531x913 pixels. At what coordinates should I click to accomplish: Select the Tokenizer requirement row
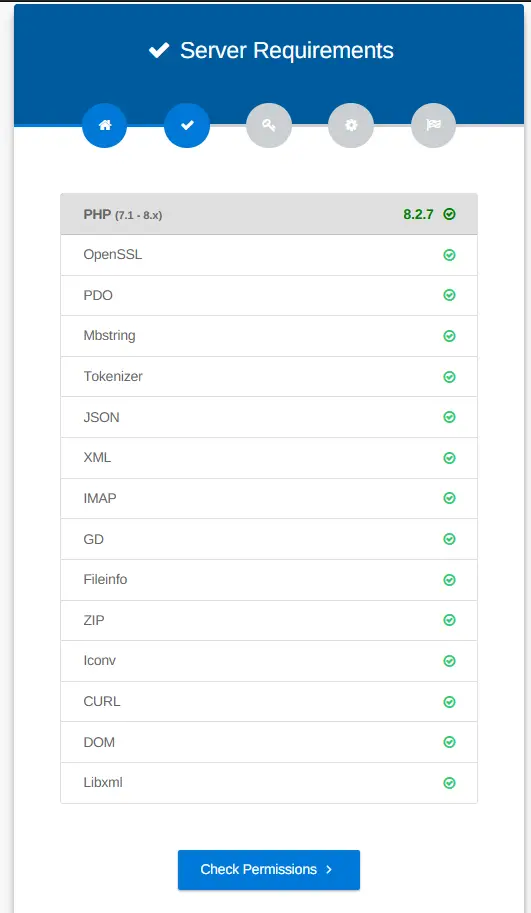click(x=269, y=377)
